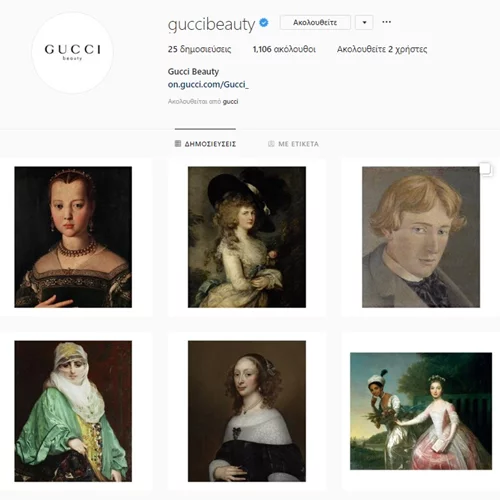
Task: Switch to the ΜΕ ΕΤΙΚΕΤΑ tagged tab
Action: click(x=293, y=144)
